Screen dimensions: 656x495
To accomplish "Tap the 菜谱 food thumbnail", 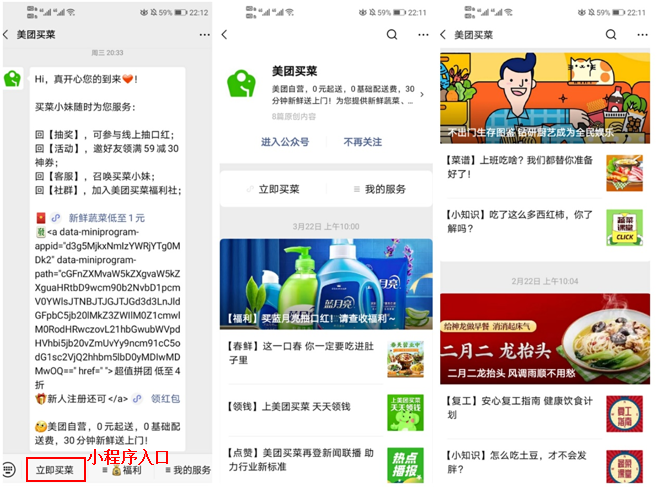I will (624, 173).
